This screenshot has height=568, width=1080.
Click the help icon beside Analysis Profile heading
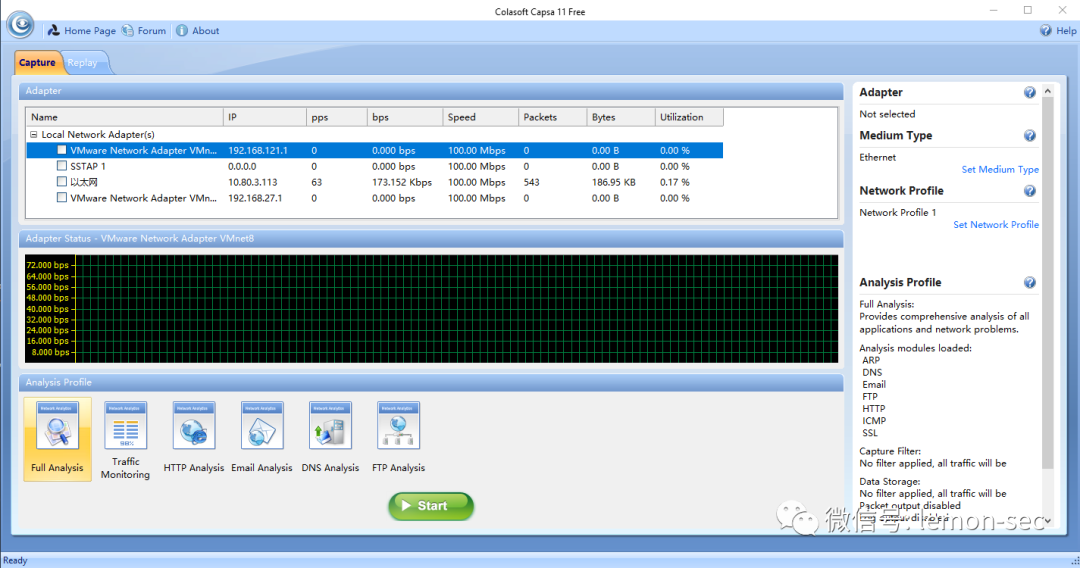pos(1030,282)
